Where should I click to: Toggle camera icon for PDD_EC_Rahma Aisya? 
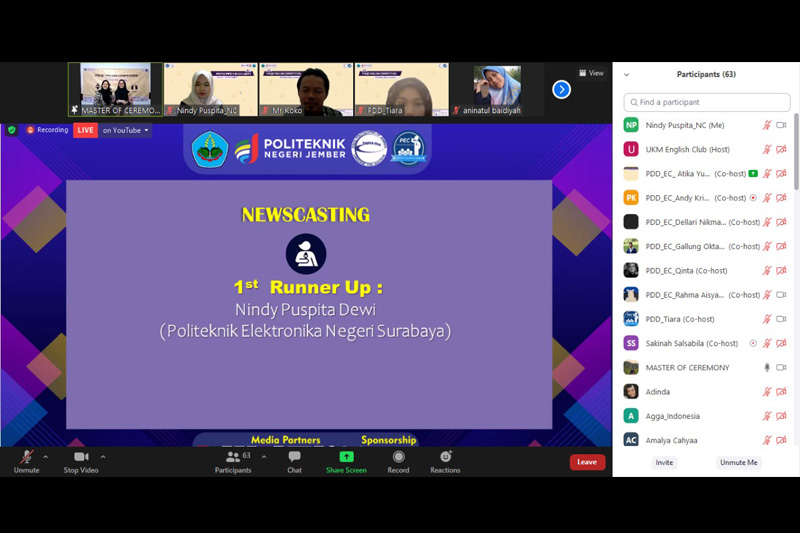pyautogui.click(x=781, y=295)
